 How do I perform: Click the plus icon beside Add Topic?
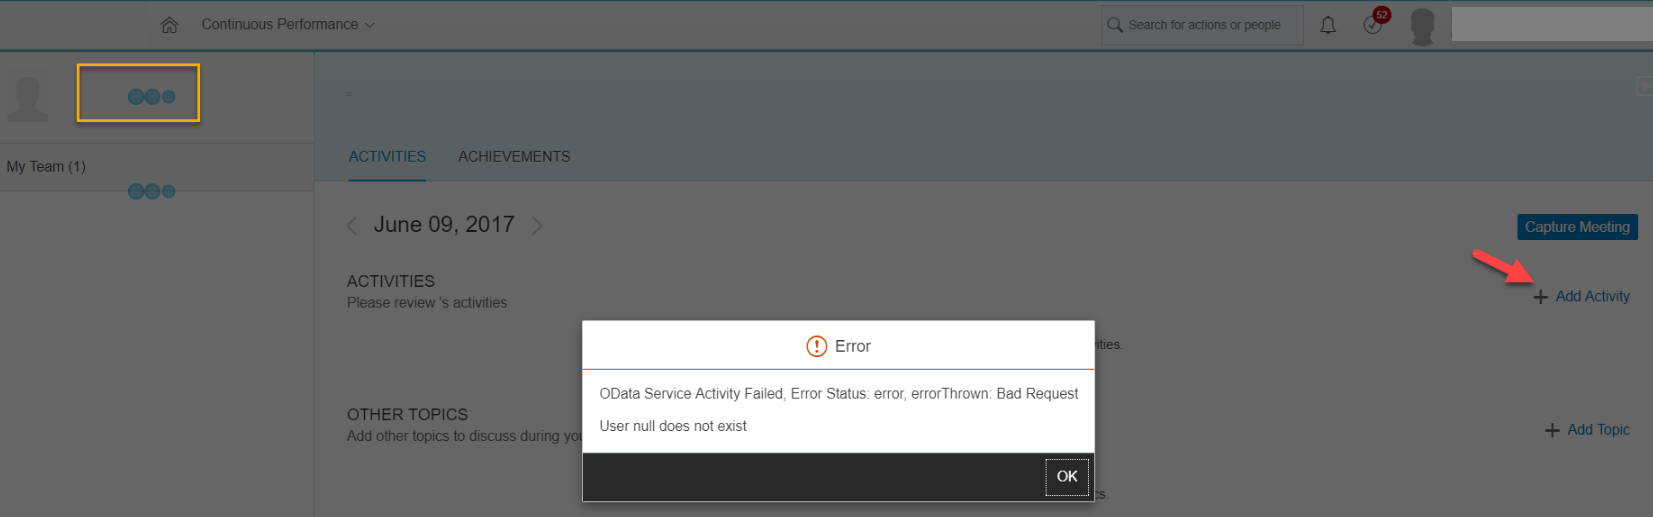[x=1552, y=430]
